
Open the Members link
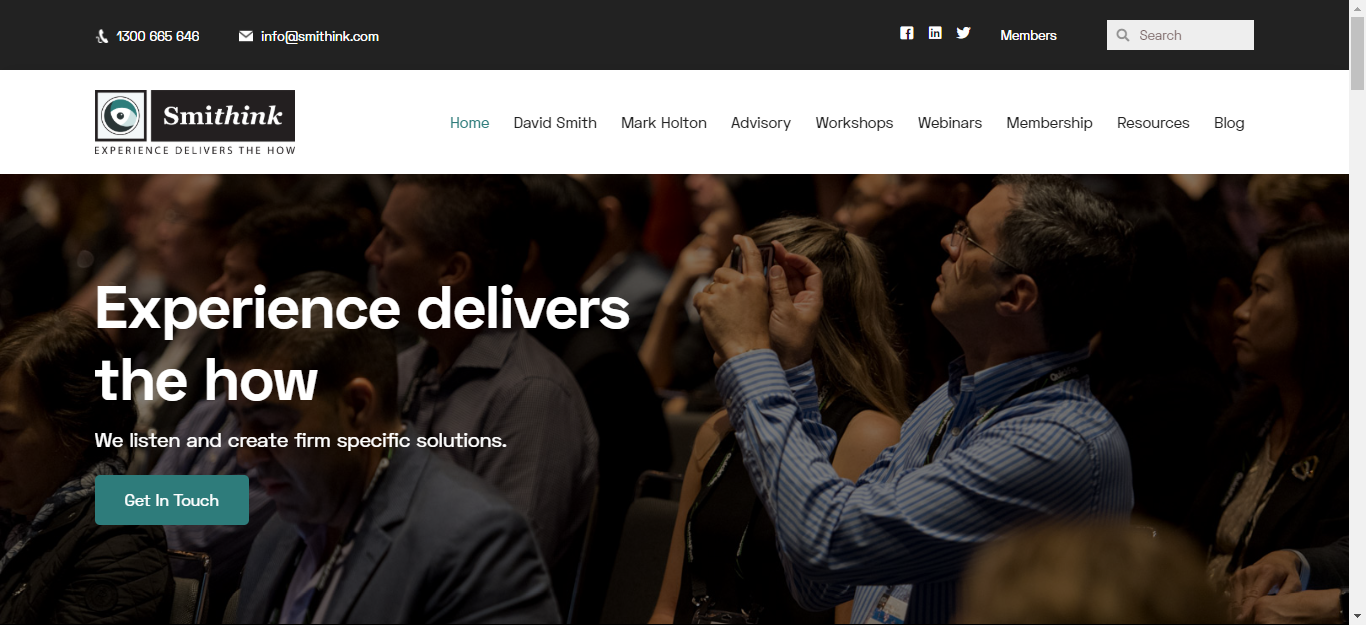1028,35
